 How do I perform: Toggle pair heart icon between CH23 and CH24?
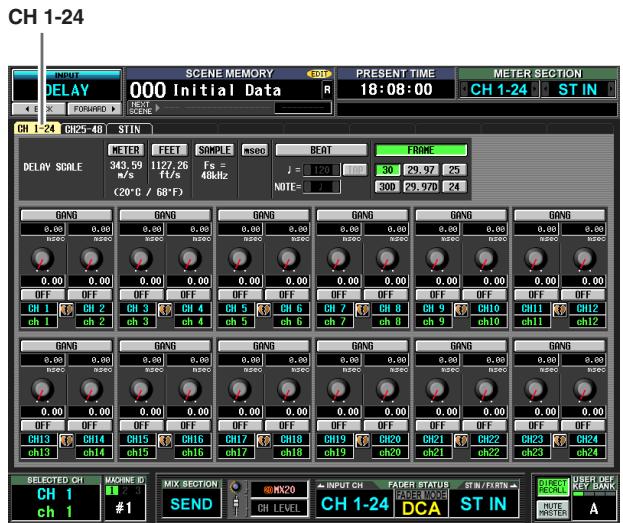pos(560,440)
